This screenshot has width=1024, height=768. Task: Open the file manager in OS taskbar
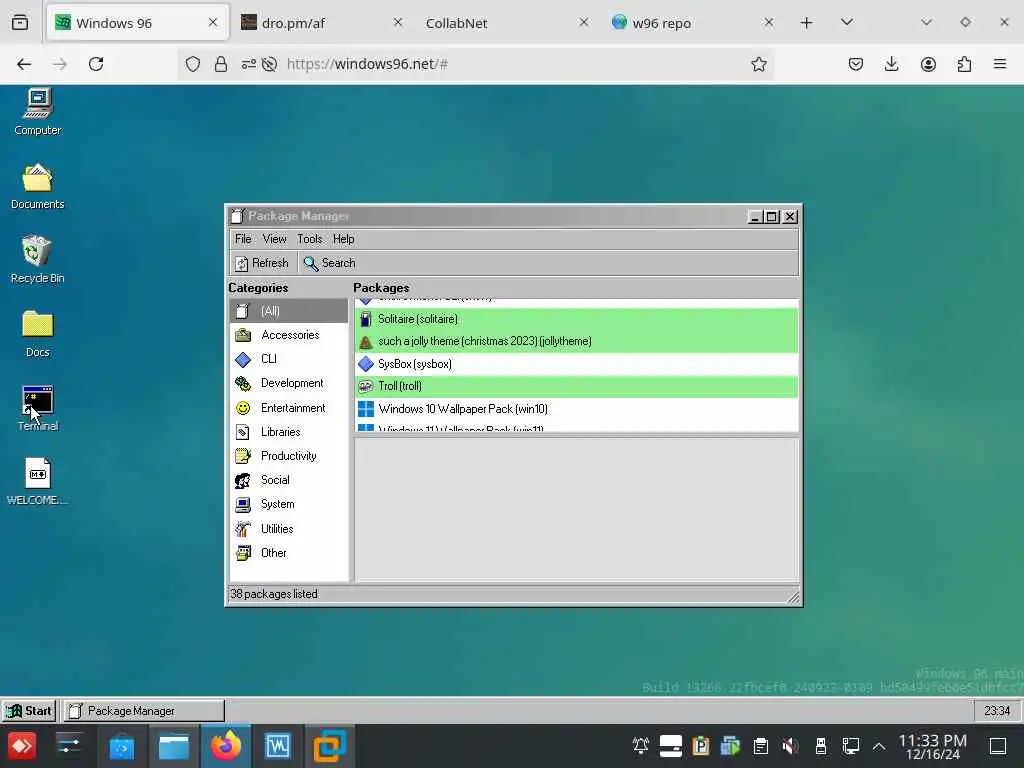(174, 746)
